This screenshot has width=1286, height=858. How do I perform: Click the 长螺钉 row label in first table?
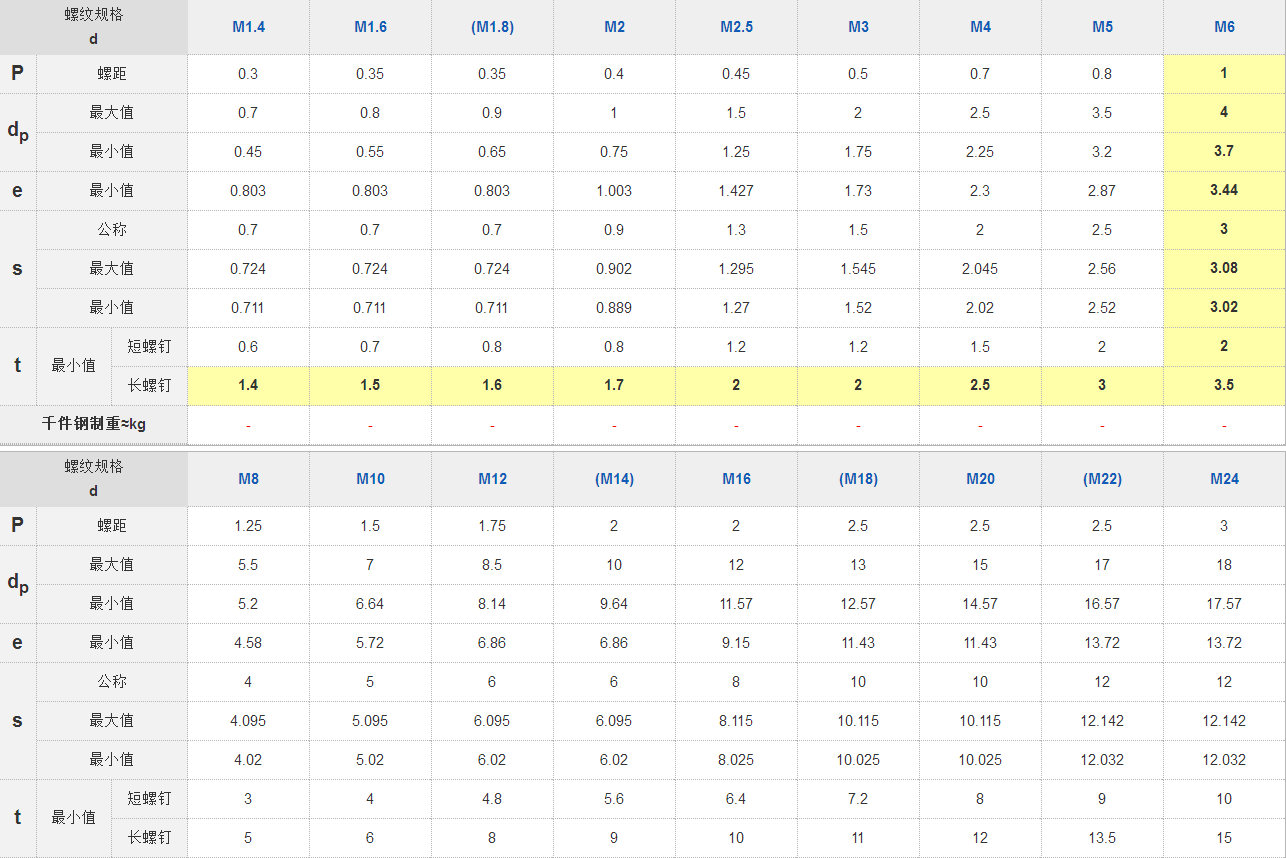click(149, 385)
